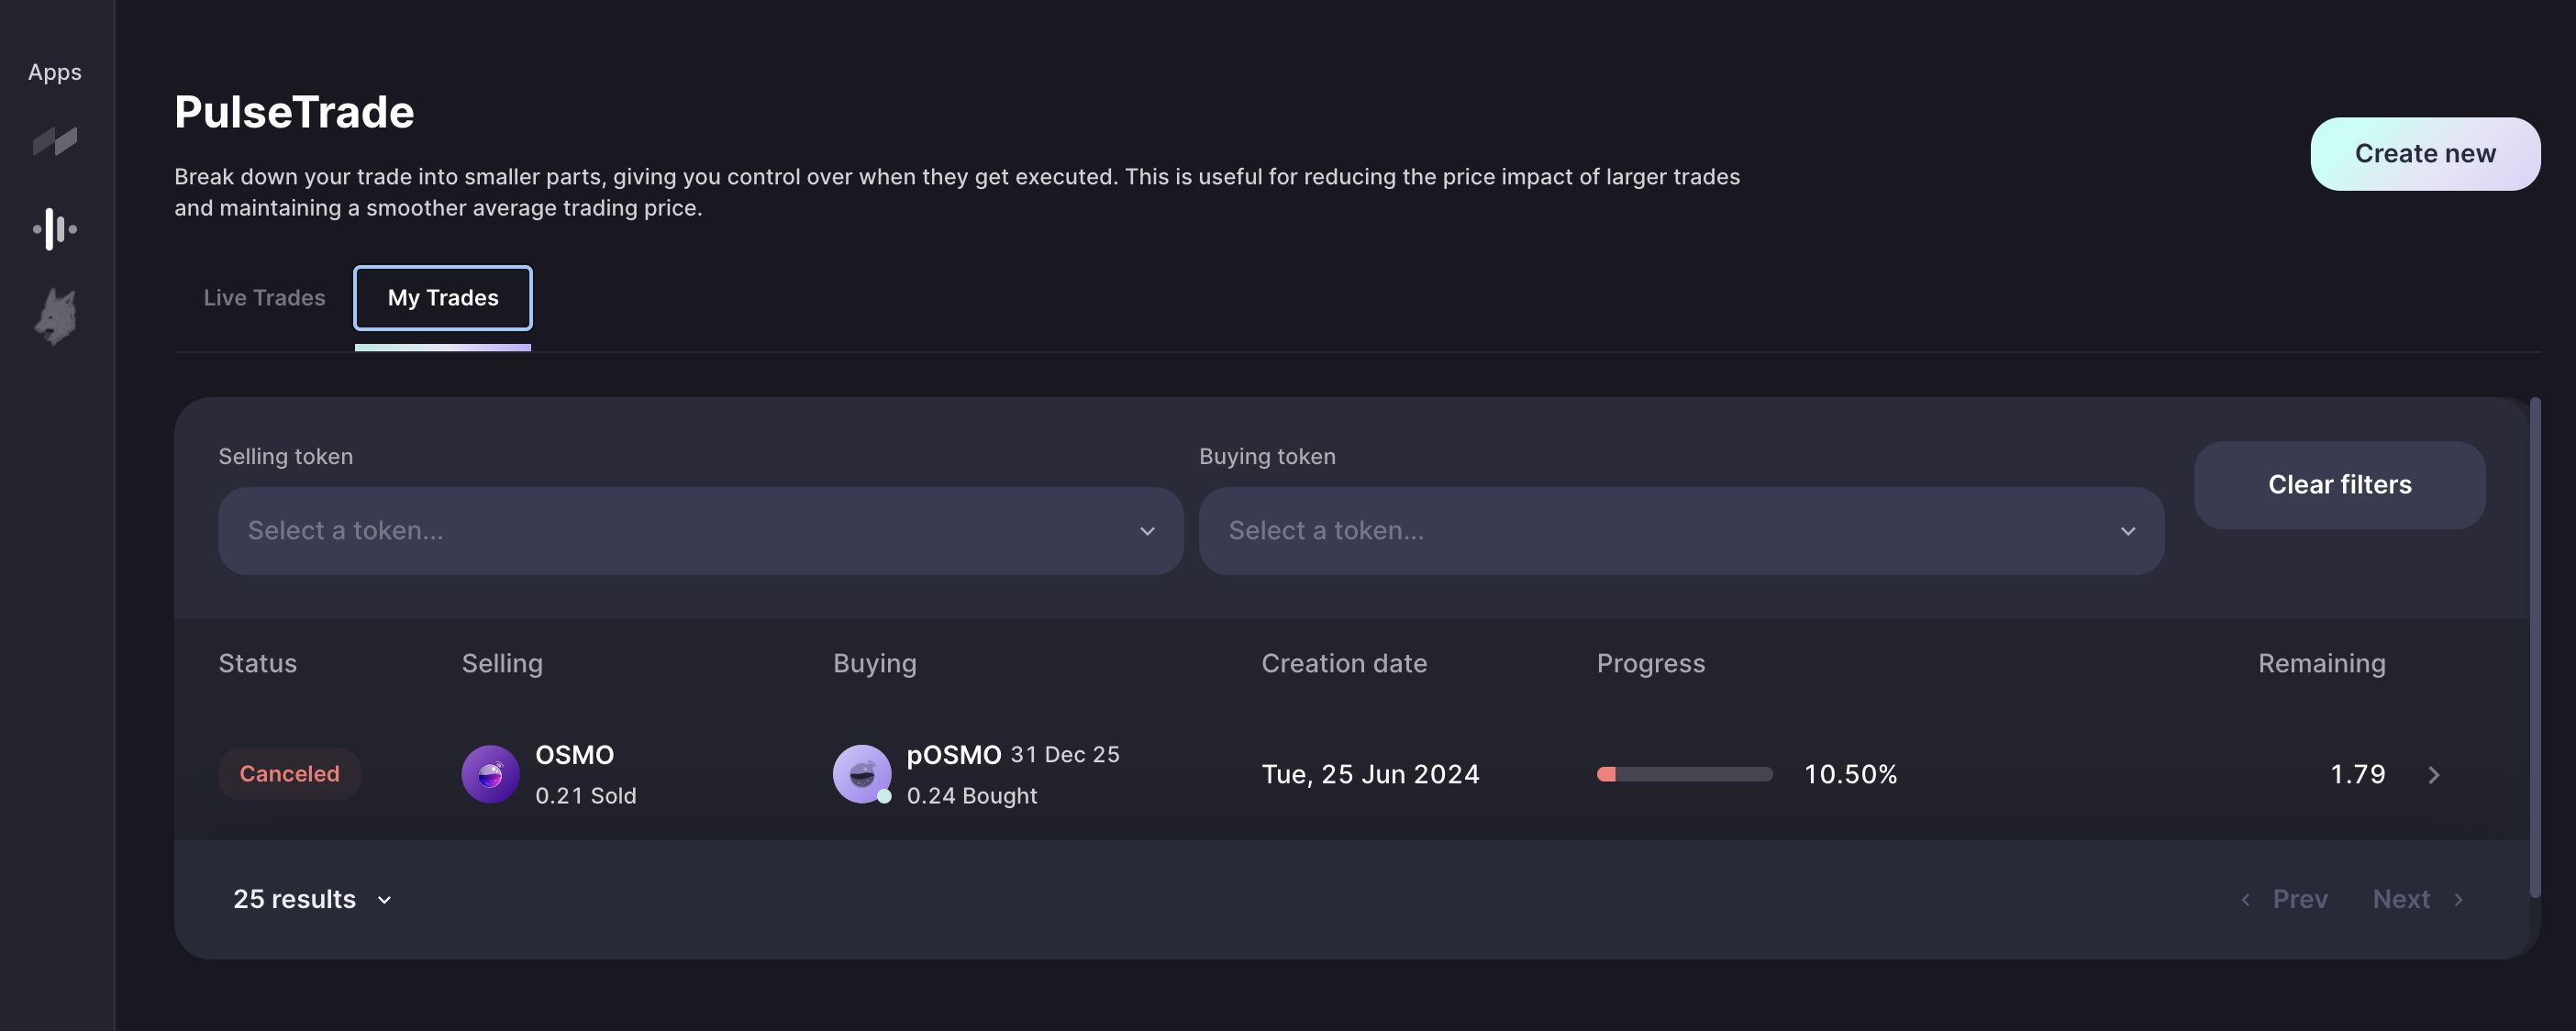Viewport: 2576px width, 1031px height.
Task: Click the Canceled status badge
Action: [289, 774]
